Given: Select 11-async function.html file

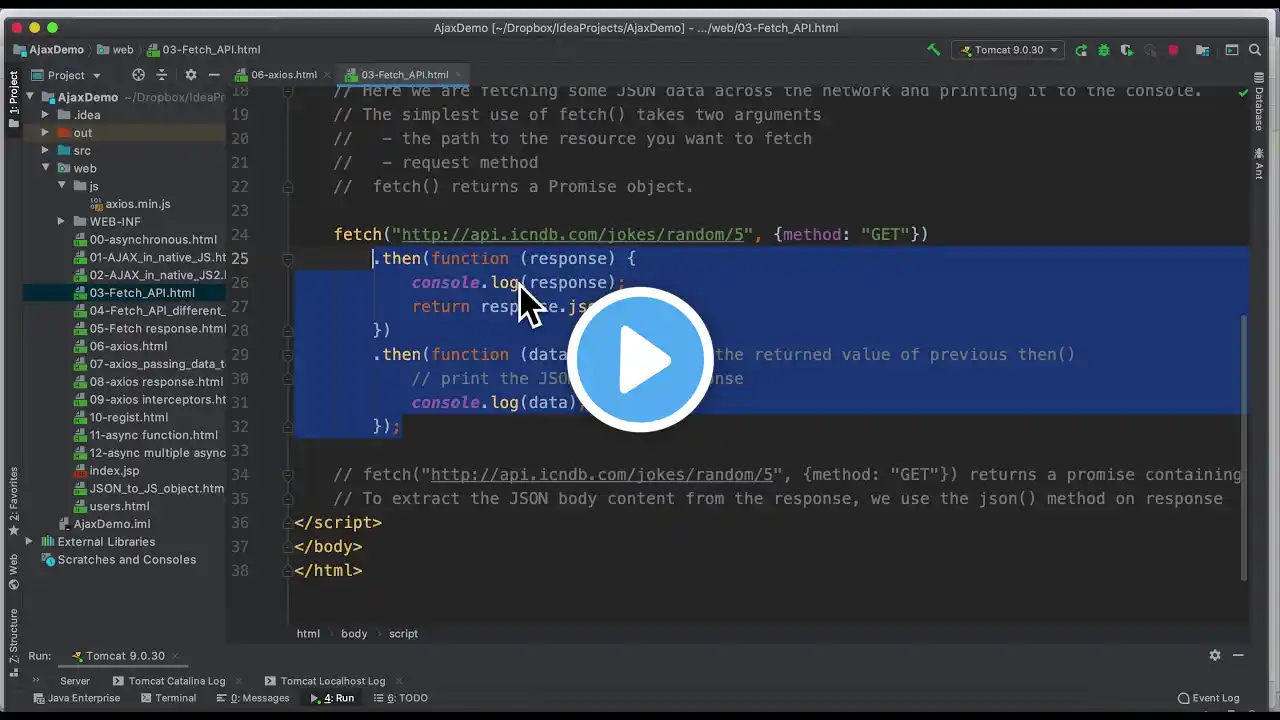Looking at the screenshot, I should (x=145, y=435).
